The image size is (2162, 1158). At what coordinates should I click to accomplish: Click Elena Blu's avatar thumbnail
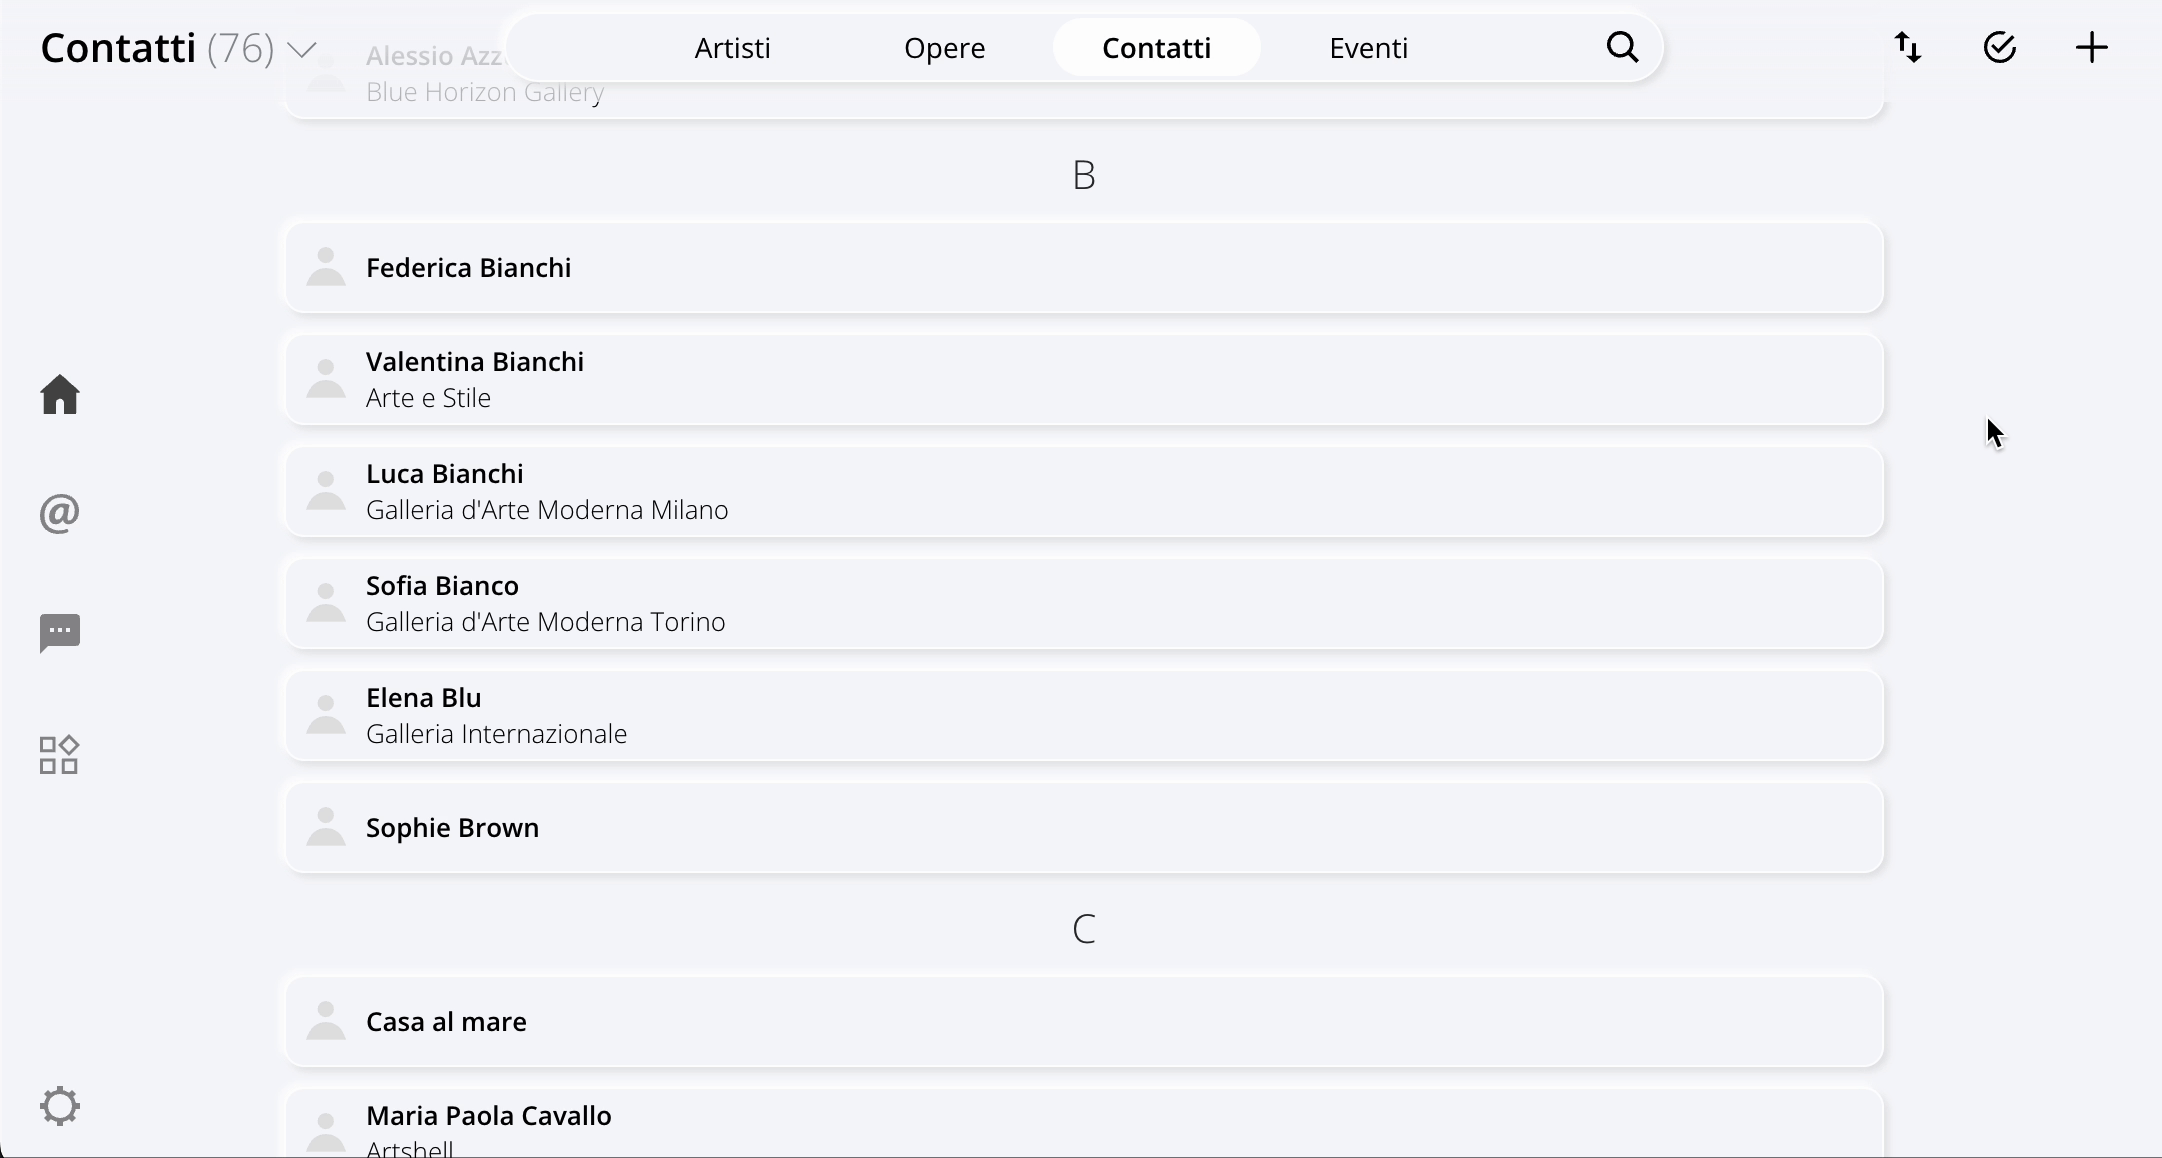[x=326, y=715]
